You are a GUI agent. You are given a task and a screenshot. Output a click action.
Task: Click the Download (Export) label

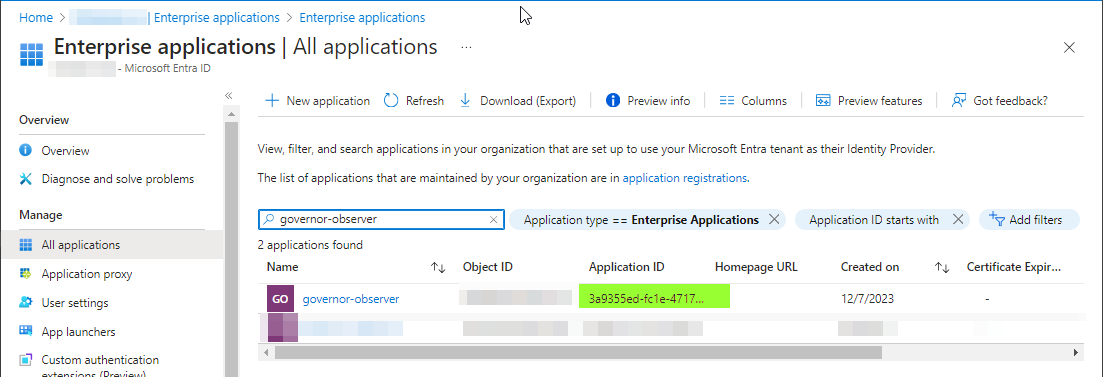pos(528,101)
